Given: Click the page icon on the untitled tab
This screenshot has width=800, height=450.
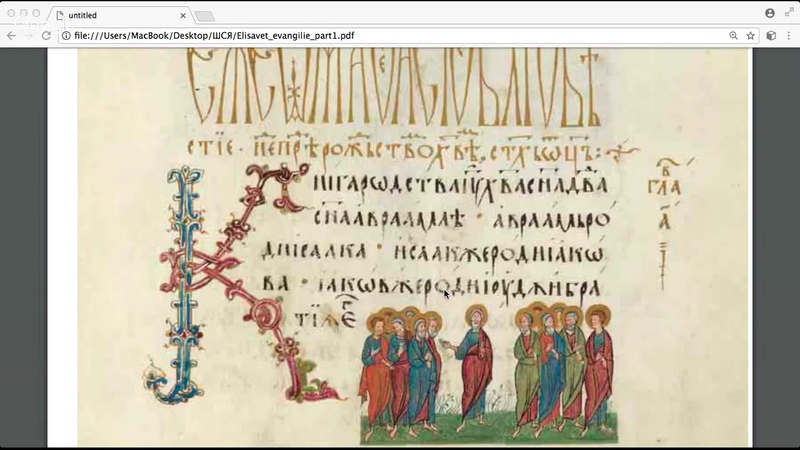Looking at the screenshot, I should tap(60, 16).
